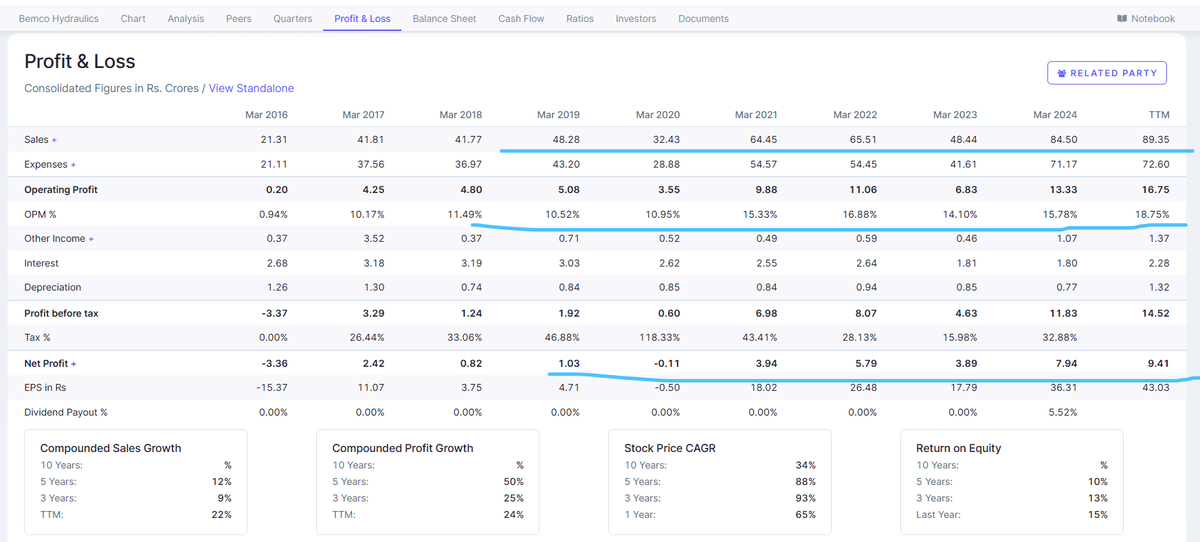Click the TTM column header

1160,115
